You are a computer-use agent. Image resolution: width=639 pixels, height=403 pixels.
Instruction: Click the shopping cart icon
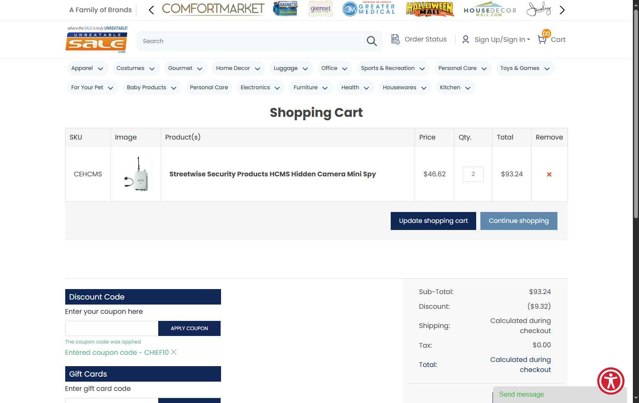542,40
